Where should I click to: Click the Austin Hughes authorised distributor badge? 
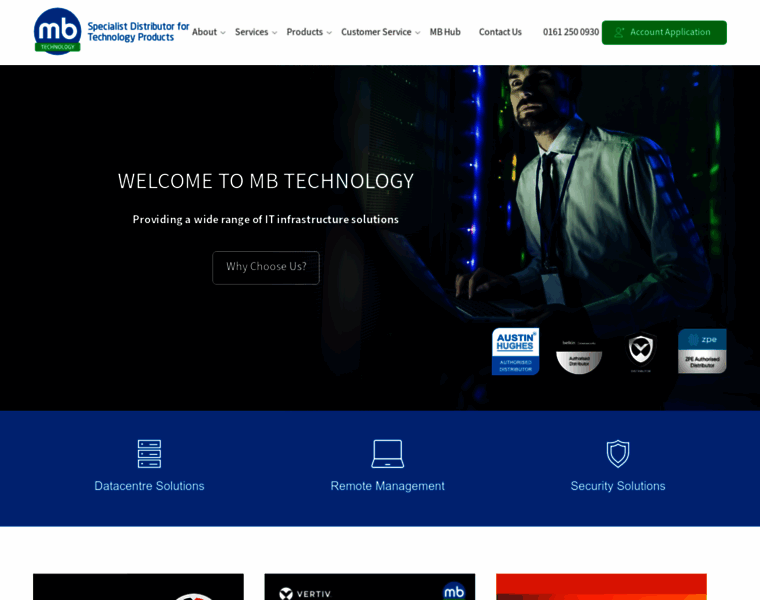click(515, 351)
